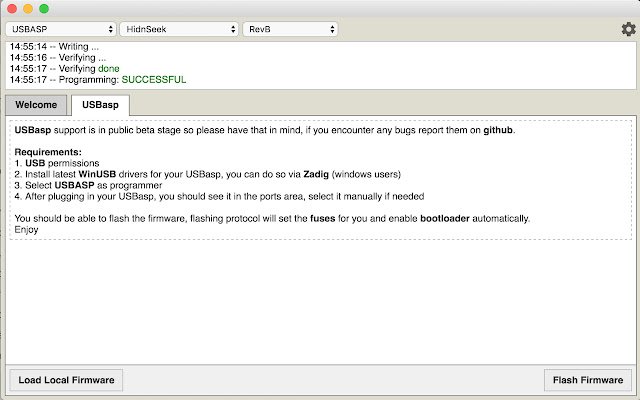
Task: Click the '14:55:16 -- Verifying ...' log line
Action: [x=58, y=58]
